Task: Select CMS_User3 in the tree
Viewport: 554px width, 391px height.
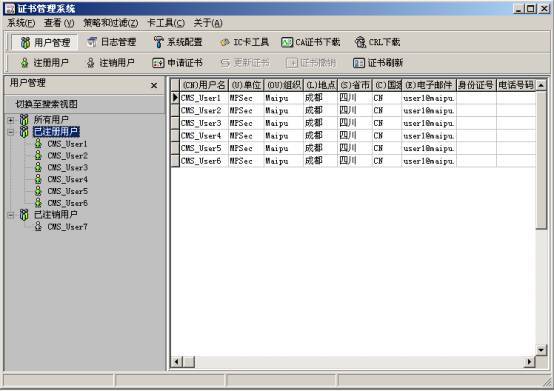Action: 67,167
